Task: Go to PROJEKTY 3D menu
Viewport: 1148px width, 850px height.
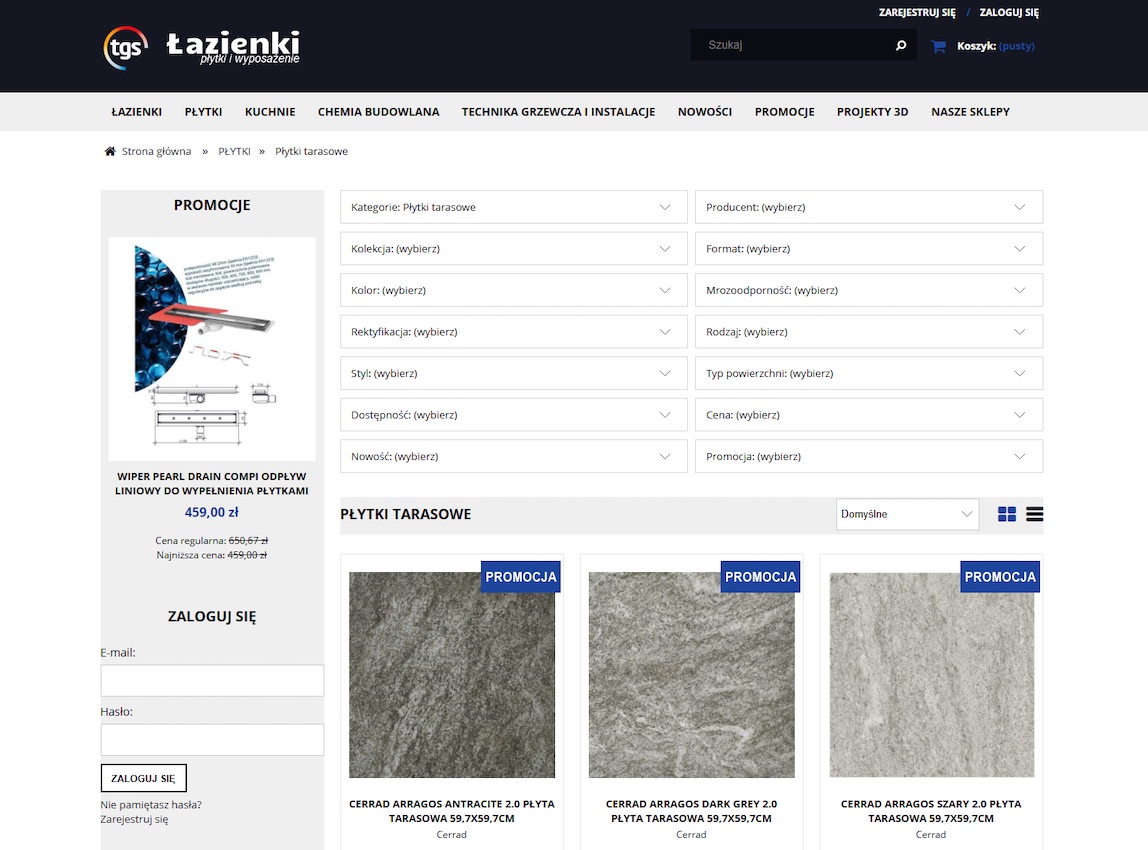Action: pos(872,112)
